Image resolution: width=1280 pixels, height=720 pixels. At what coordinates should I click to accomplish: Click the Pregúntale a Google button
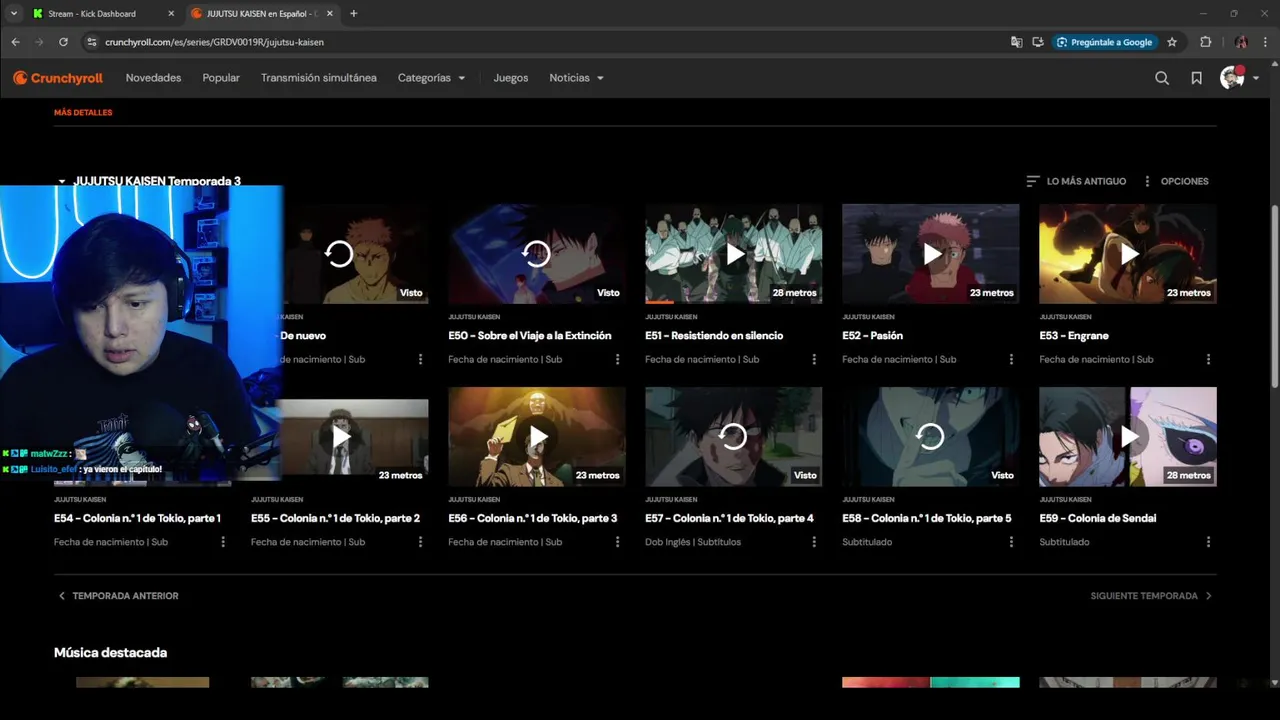pyautogui.click(x=1104, y=42)
